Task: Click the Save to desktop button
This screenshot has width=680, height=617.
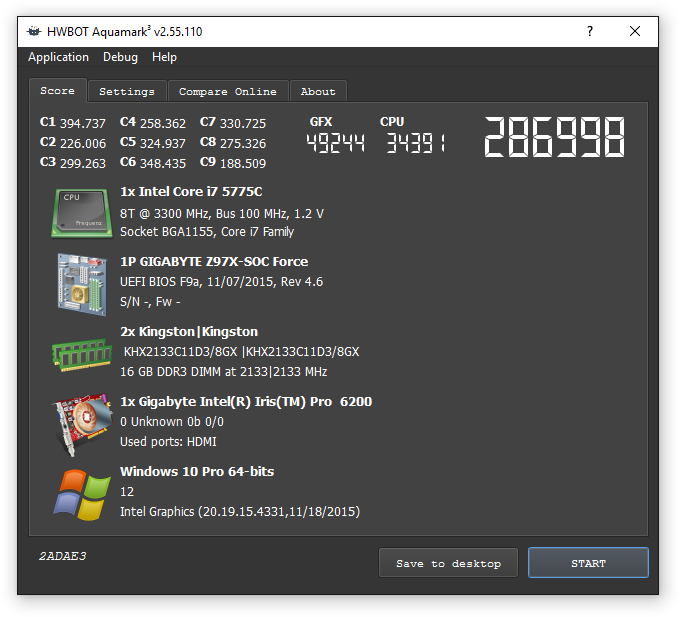Action: pos(448,563)
